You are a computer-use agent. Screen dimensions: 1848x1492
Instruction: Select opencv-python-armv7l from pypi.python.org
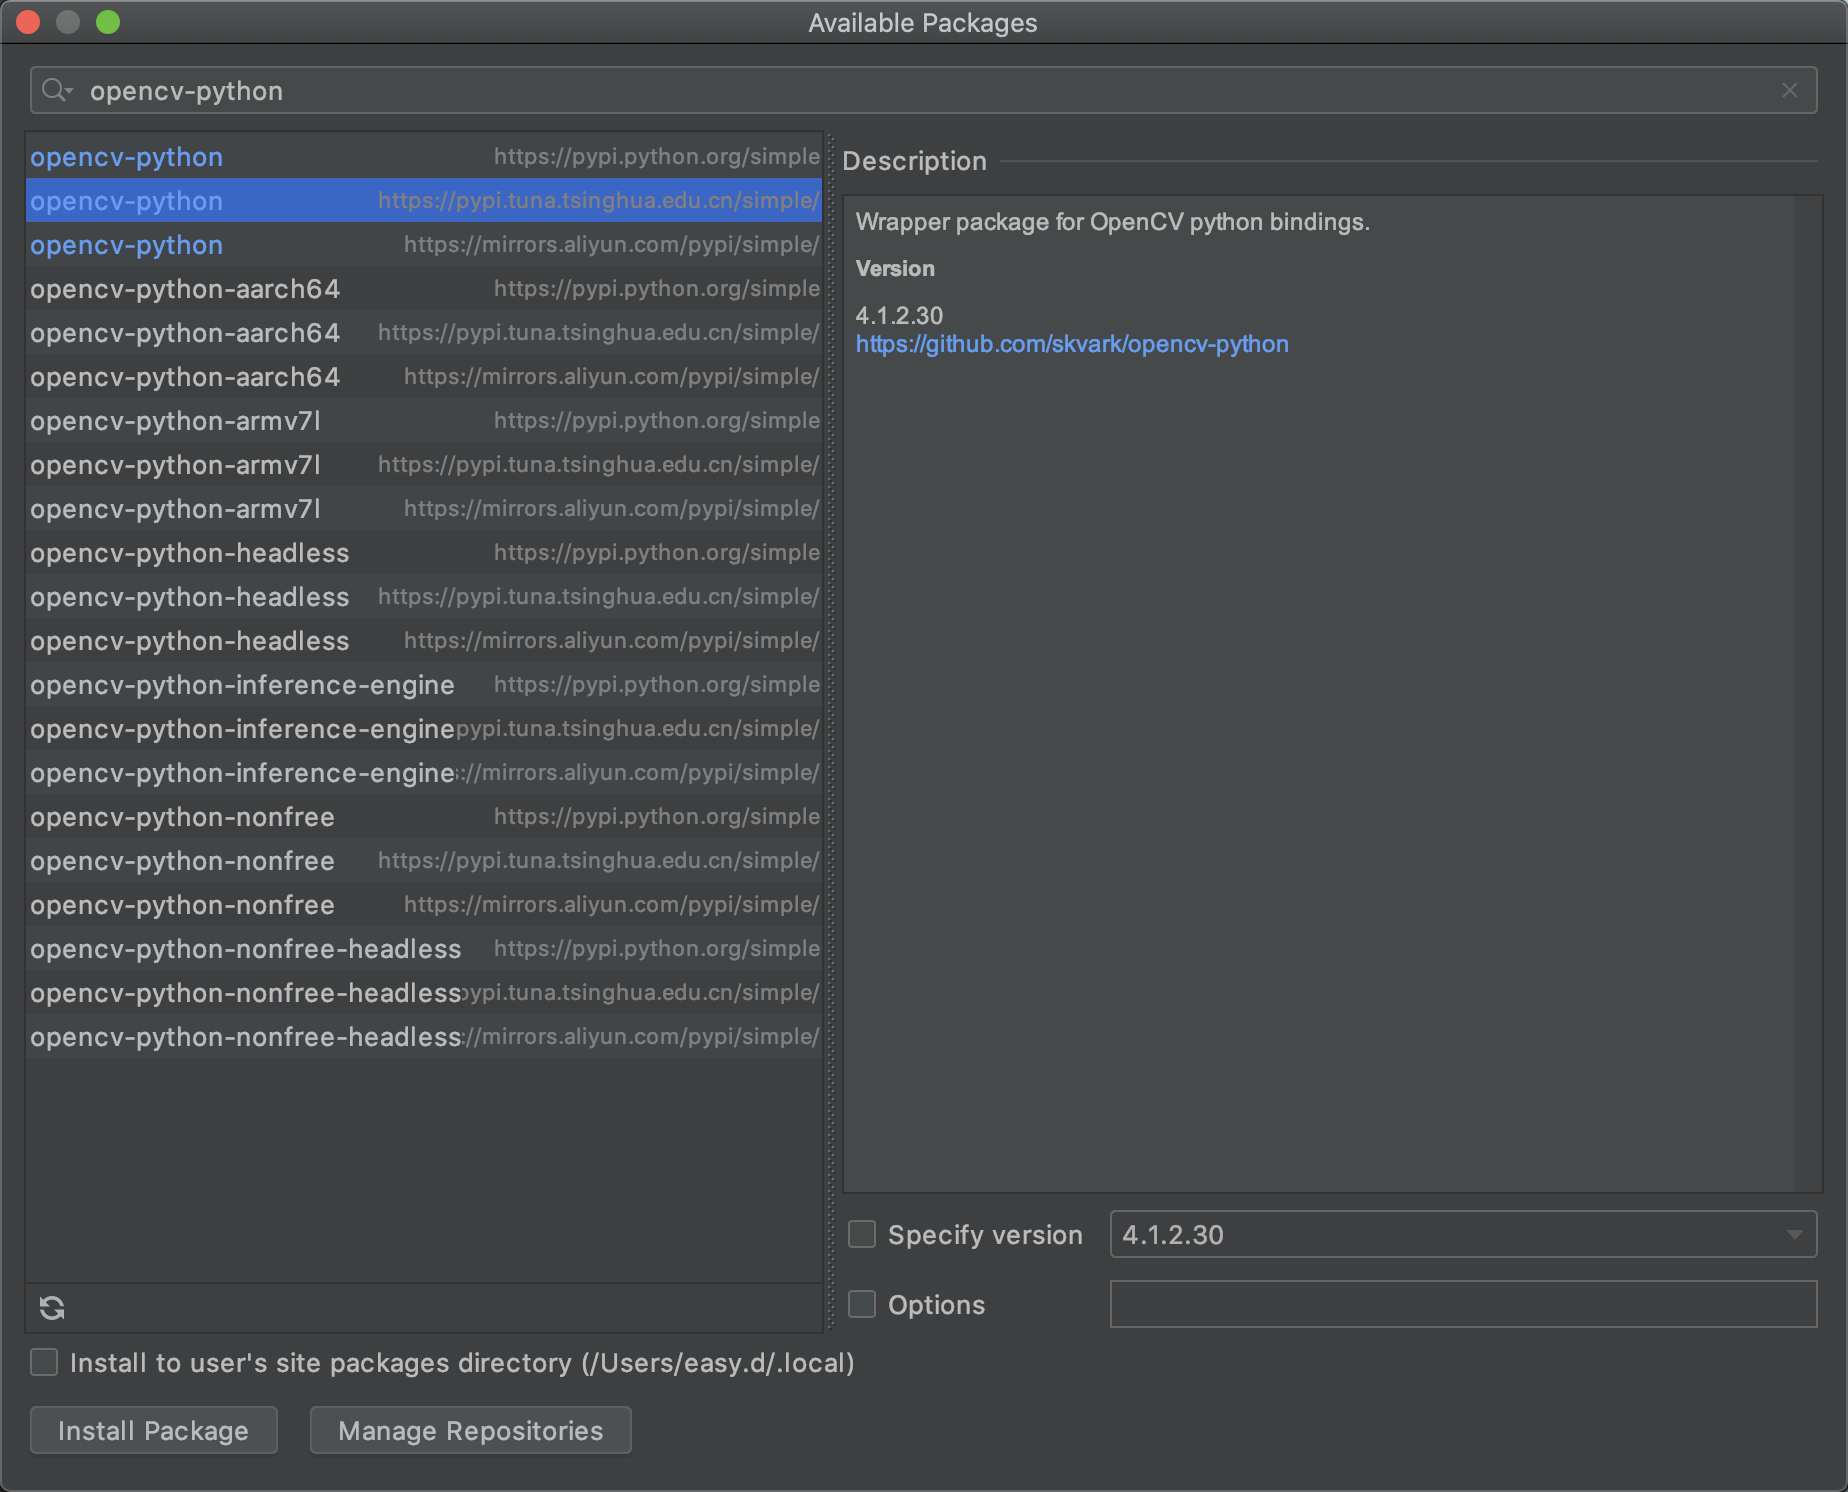[424, 420]
